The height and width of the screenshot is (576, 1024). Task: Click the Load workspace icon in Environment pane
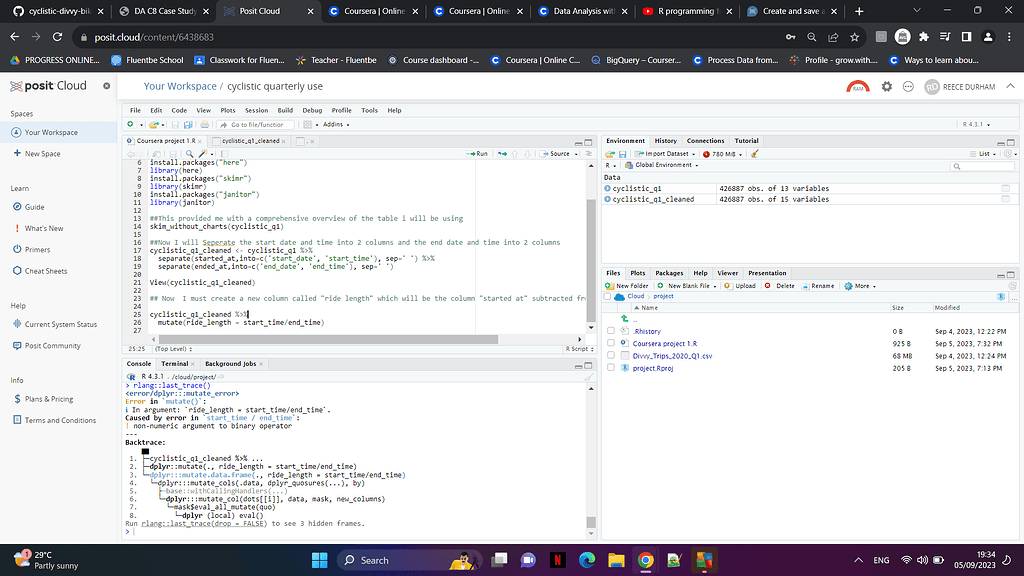pos(610,154)
